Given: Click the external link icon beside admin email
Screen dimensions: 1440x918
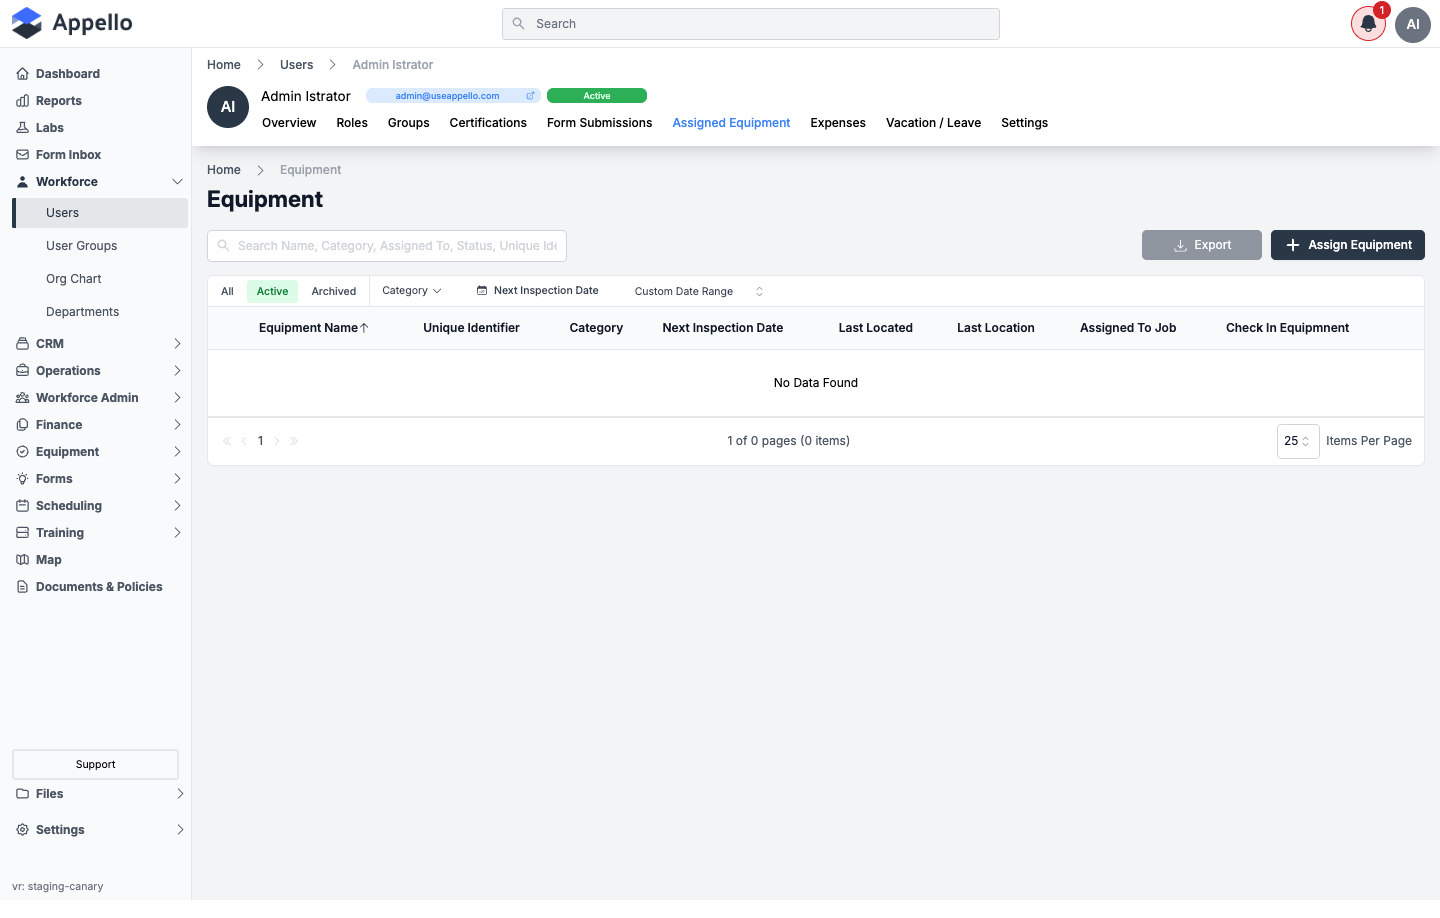Looking at the screenshot, I should pyautogui.click(x=530, y=96).
